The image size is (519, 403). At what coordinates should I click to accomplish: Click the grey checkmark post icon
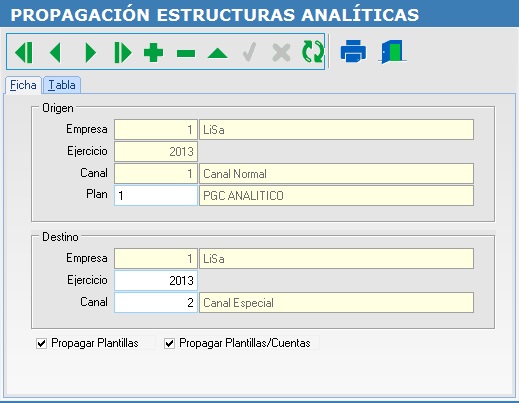tap(249, 52)
